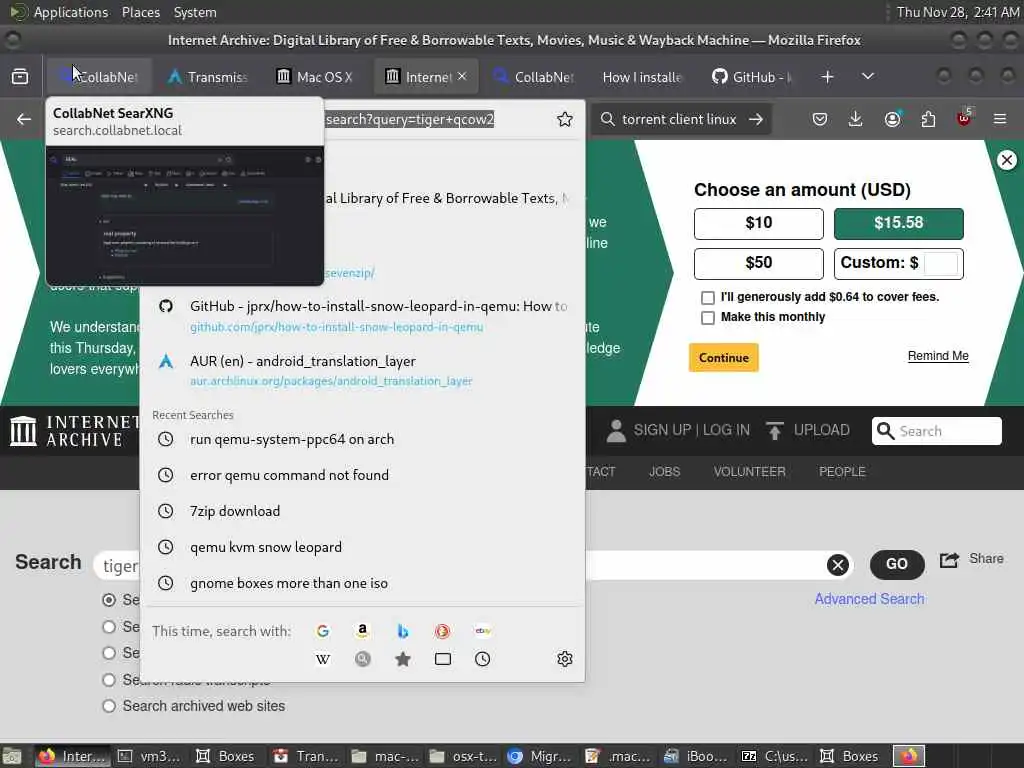The height and width of the screenshot is (768, 1024).
Task: Open vm3 terminal from taskbar
Action: point(150,756)
